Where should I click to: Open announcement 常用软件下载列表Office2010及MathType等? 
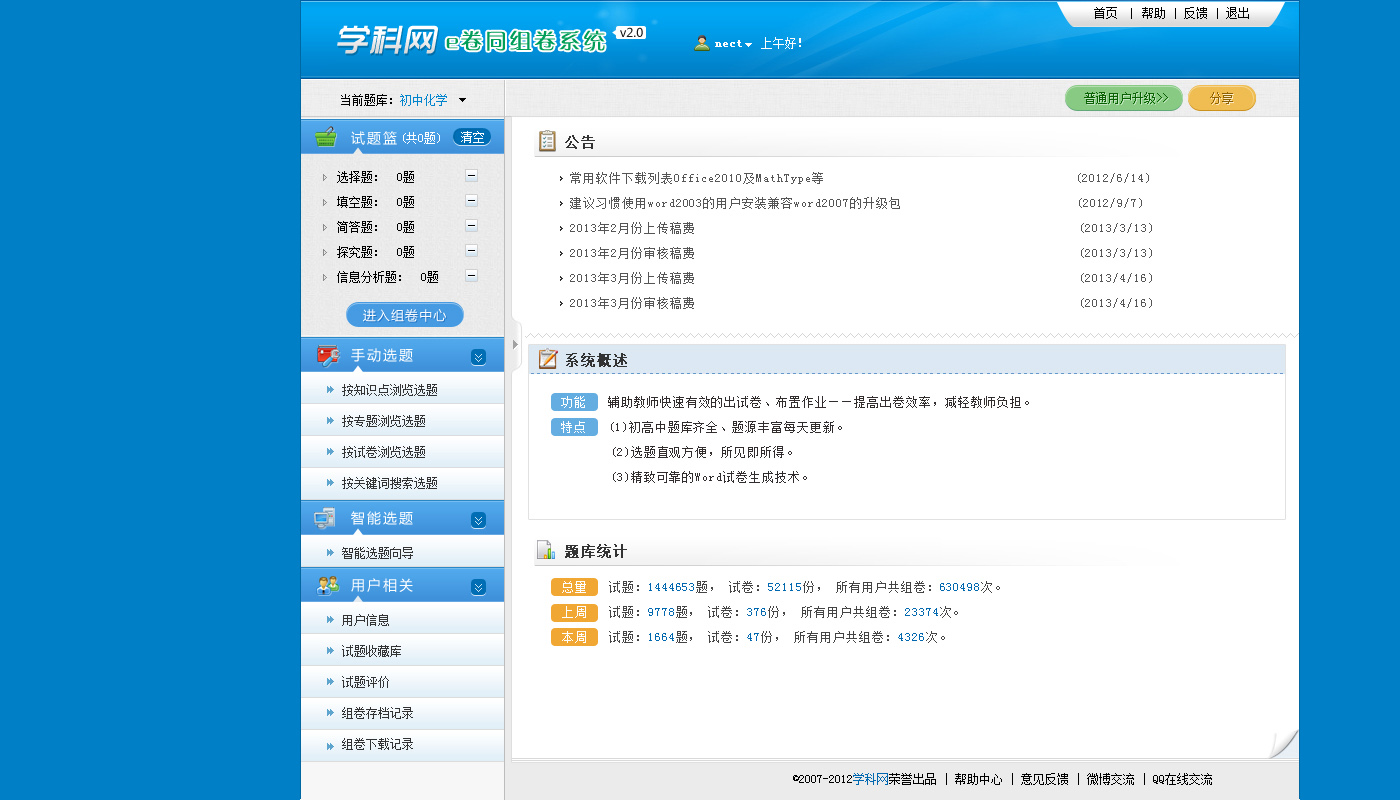click(x=696, y=178)
